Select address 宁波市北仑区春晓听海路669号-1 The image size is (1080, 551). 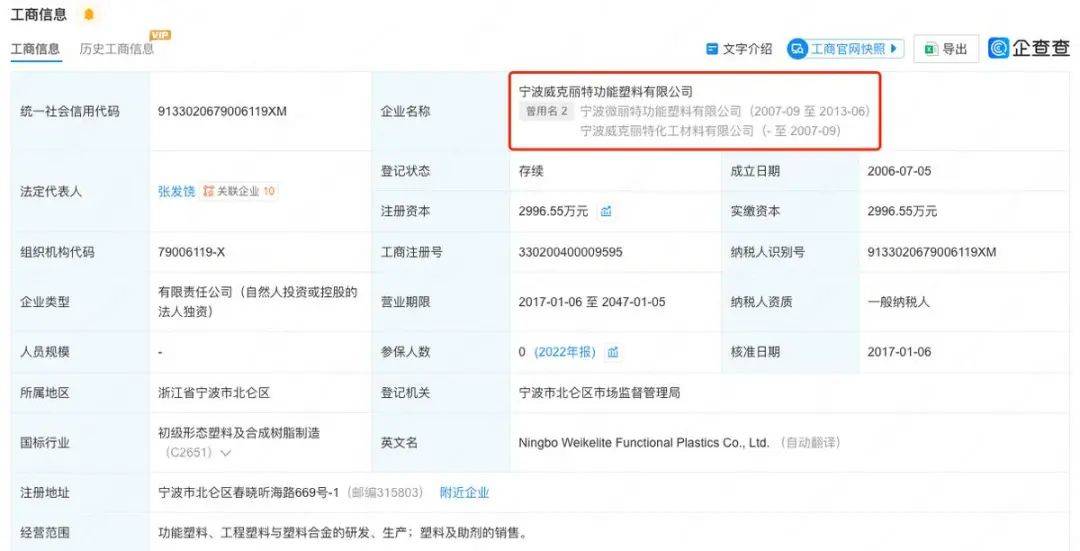[249, 492]
